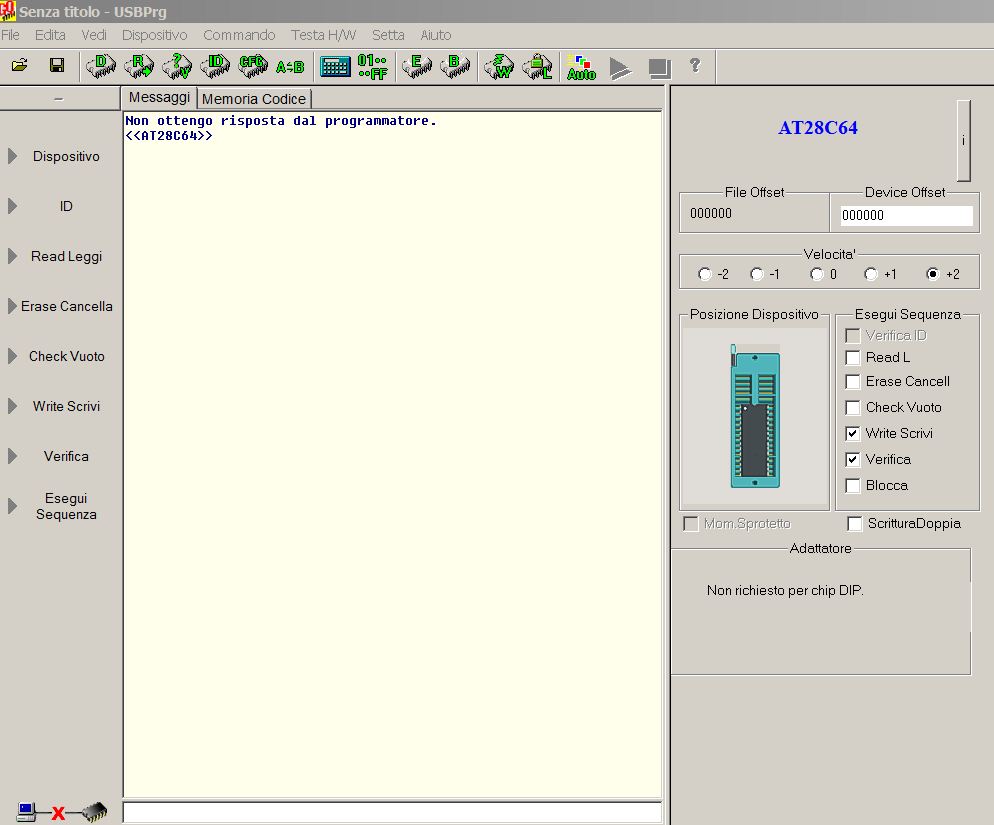Click the ZIF socket device position image
994x825 pixels.
pos(754,417)
